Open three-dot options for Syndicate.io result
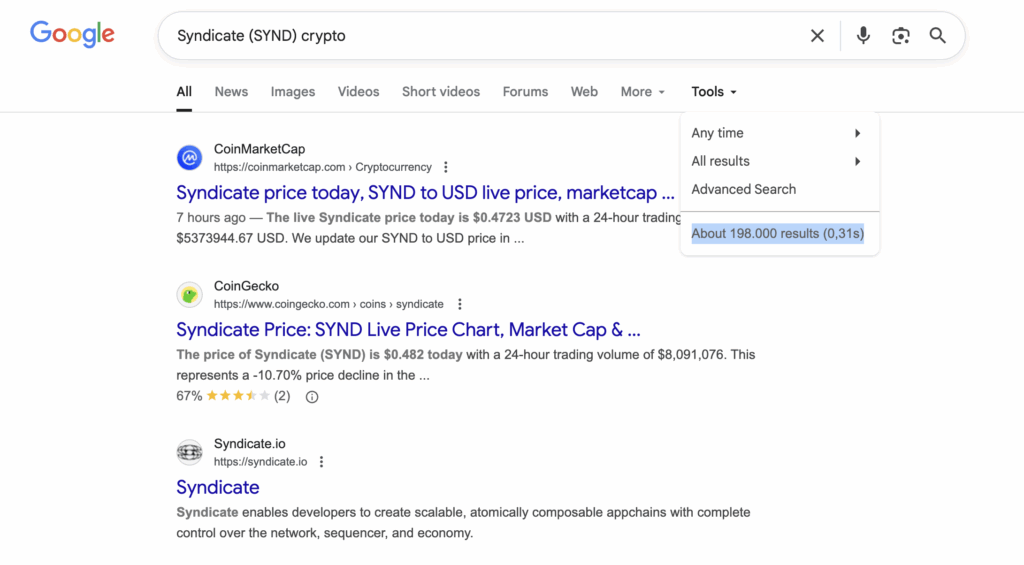The width and height of the screenshot is (1024, 565). (322, 462)
